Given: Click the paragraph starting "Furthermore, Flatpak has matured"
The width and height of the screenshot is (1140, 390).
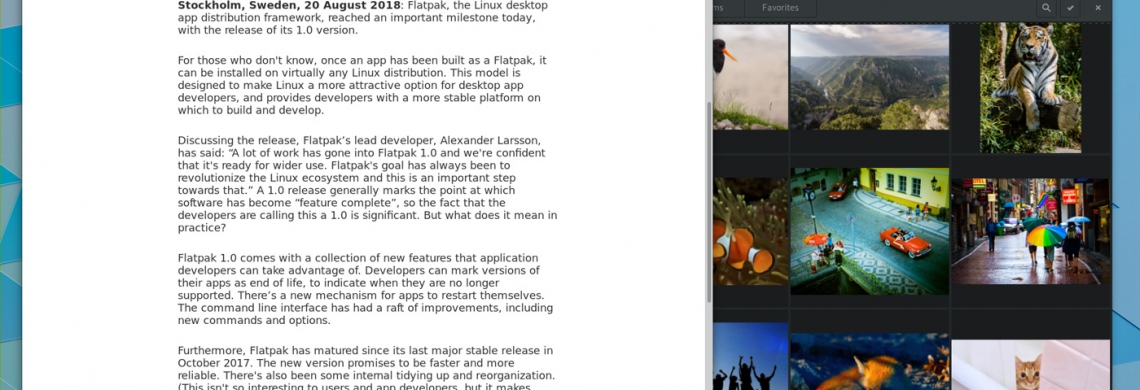Looking at the screenshot, I should pos(366,367).
